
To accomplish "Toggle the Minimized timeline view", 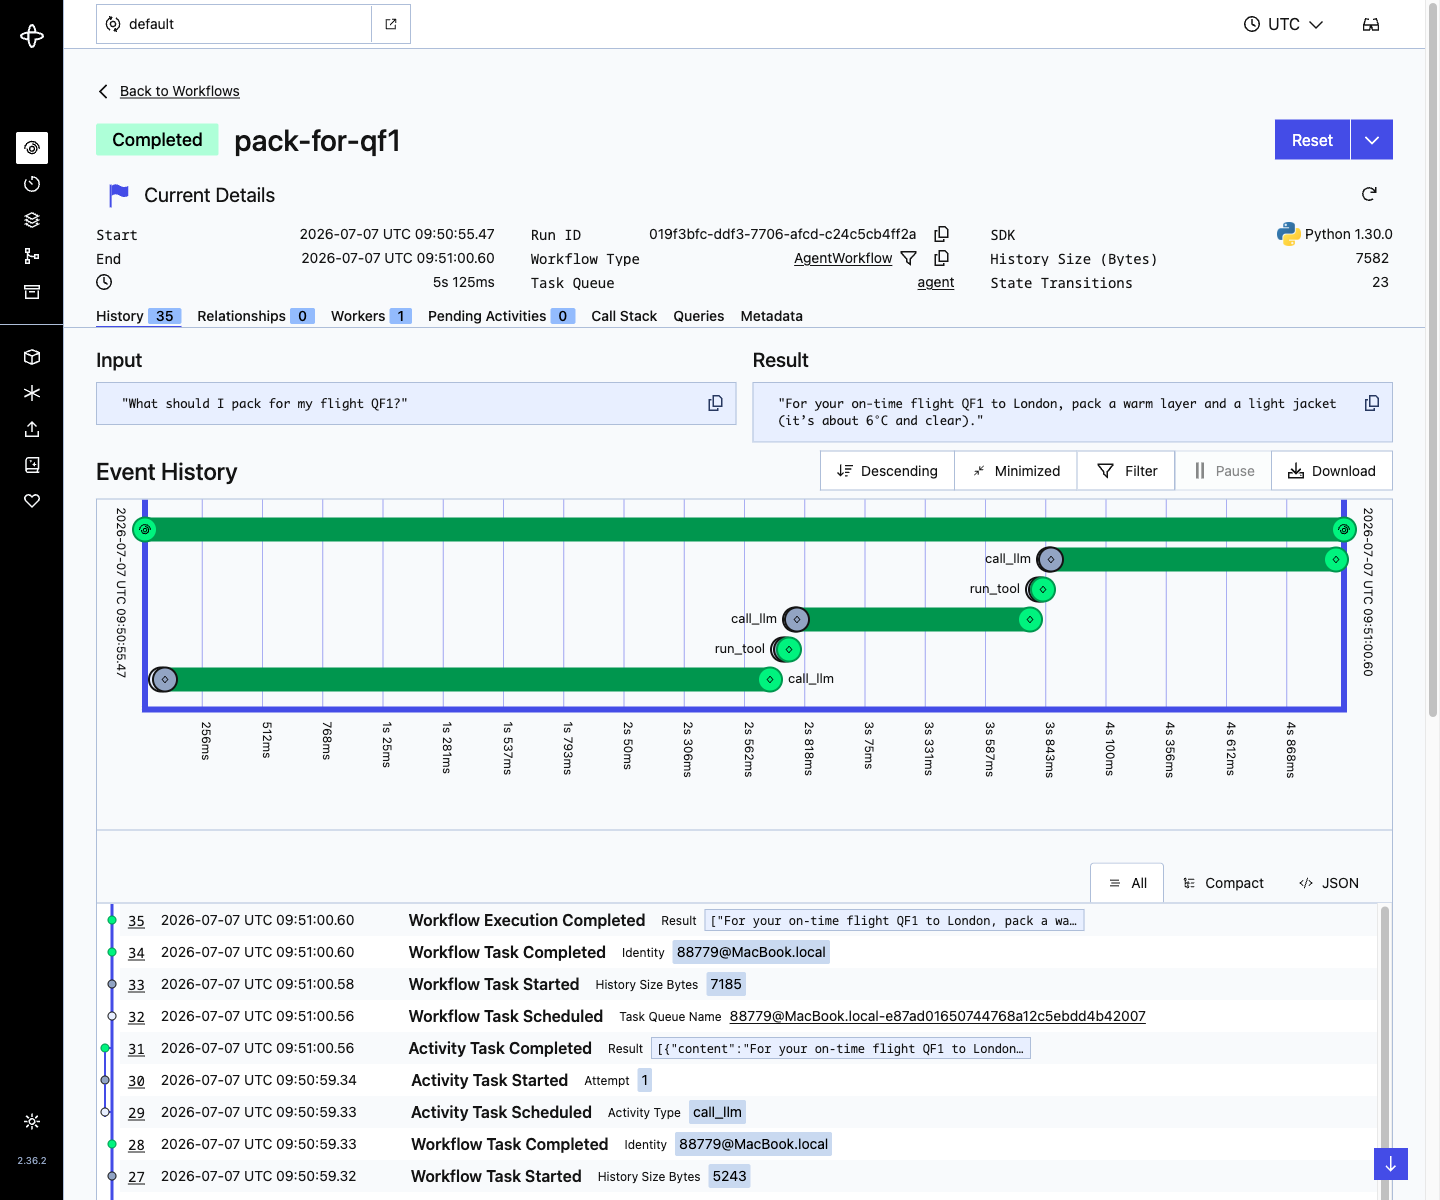I will pyautogui.click(x=1016, y=471).
